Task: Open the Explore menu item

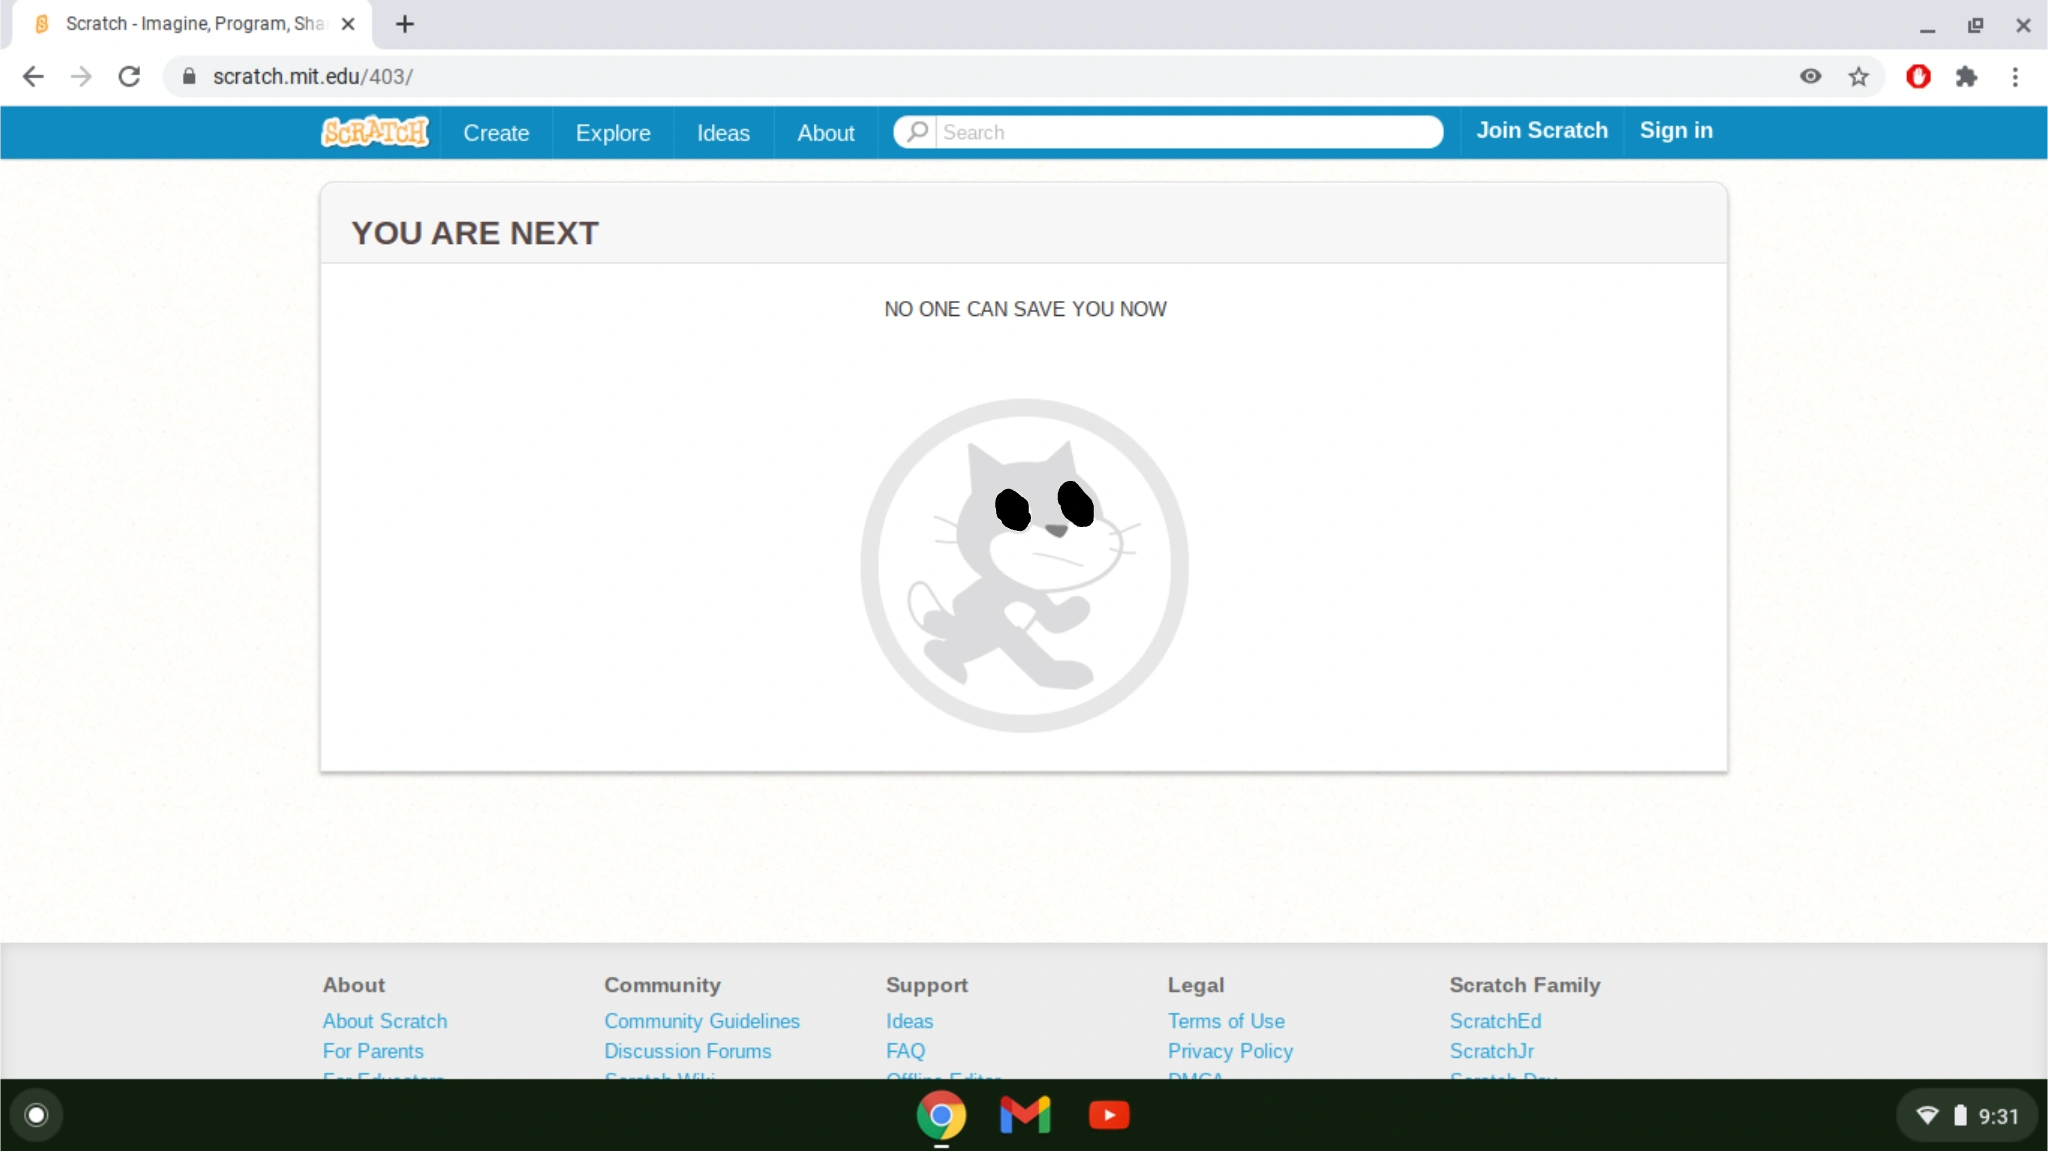Action: pos(613,133)
